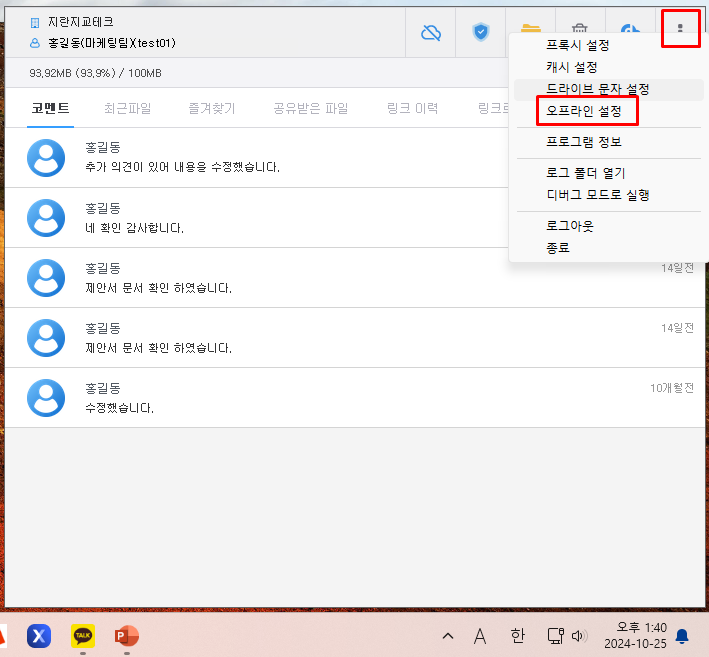Viewport: 709px width, 657px height.
Task: Select 프록시 설정 from the menu
Action: pos(577,45)
